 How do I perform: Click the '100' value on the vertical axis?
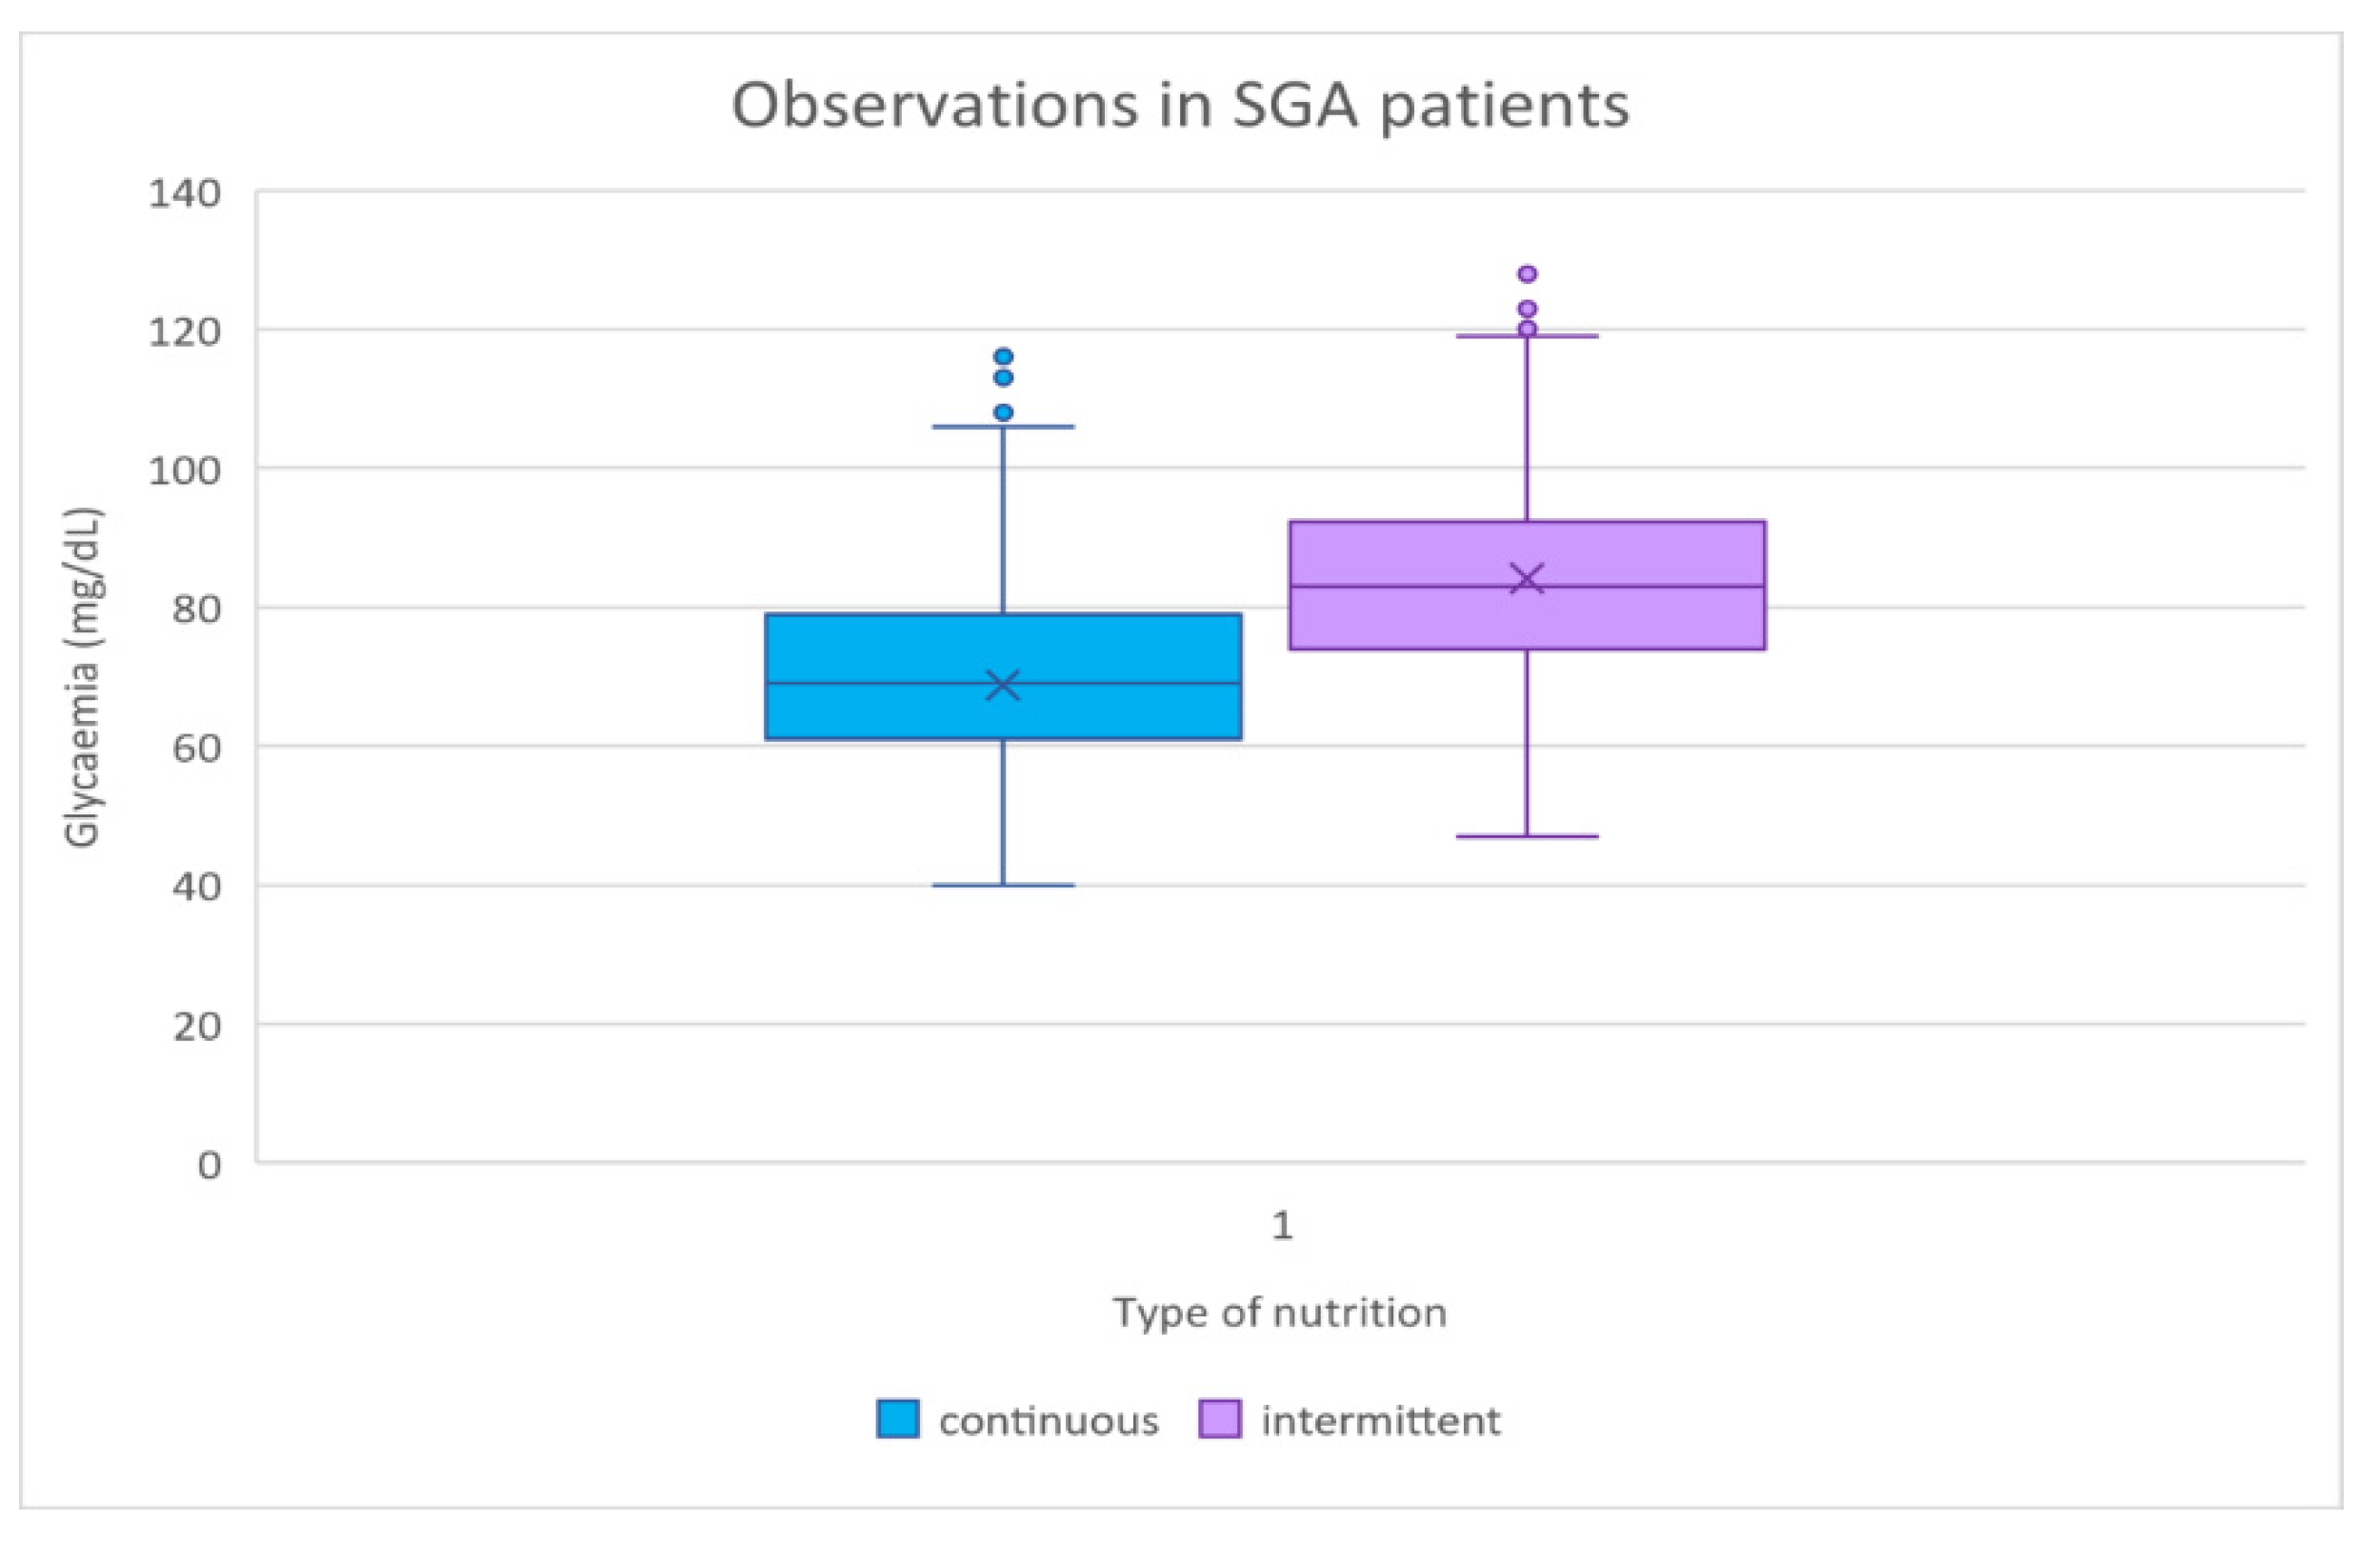coord(185,470)
